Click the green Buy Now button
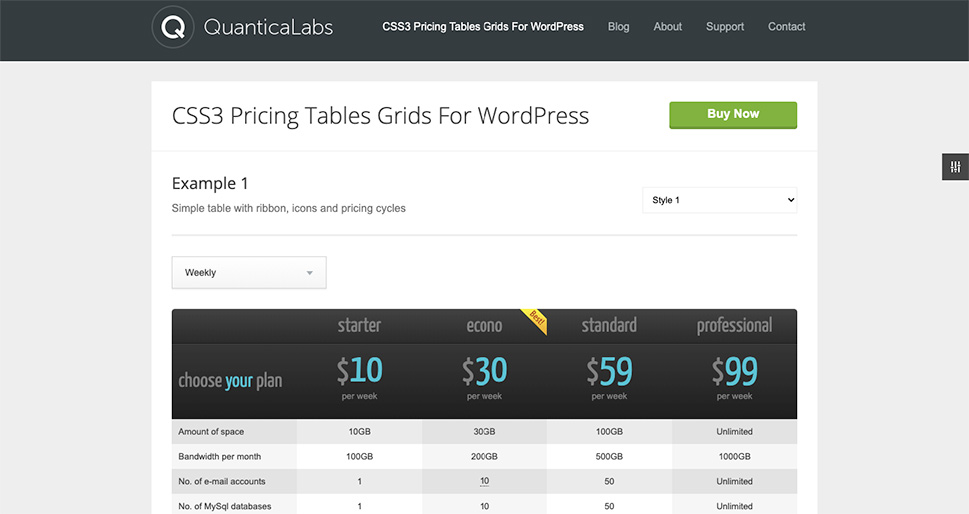The height and width of the screenshot is (514, 969). pyautogui.click(x=733, y=115)
